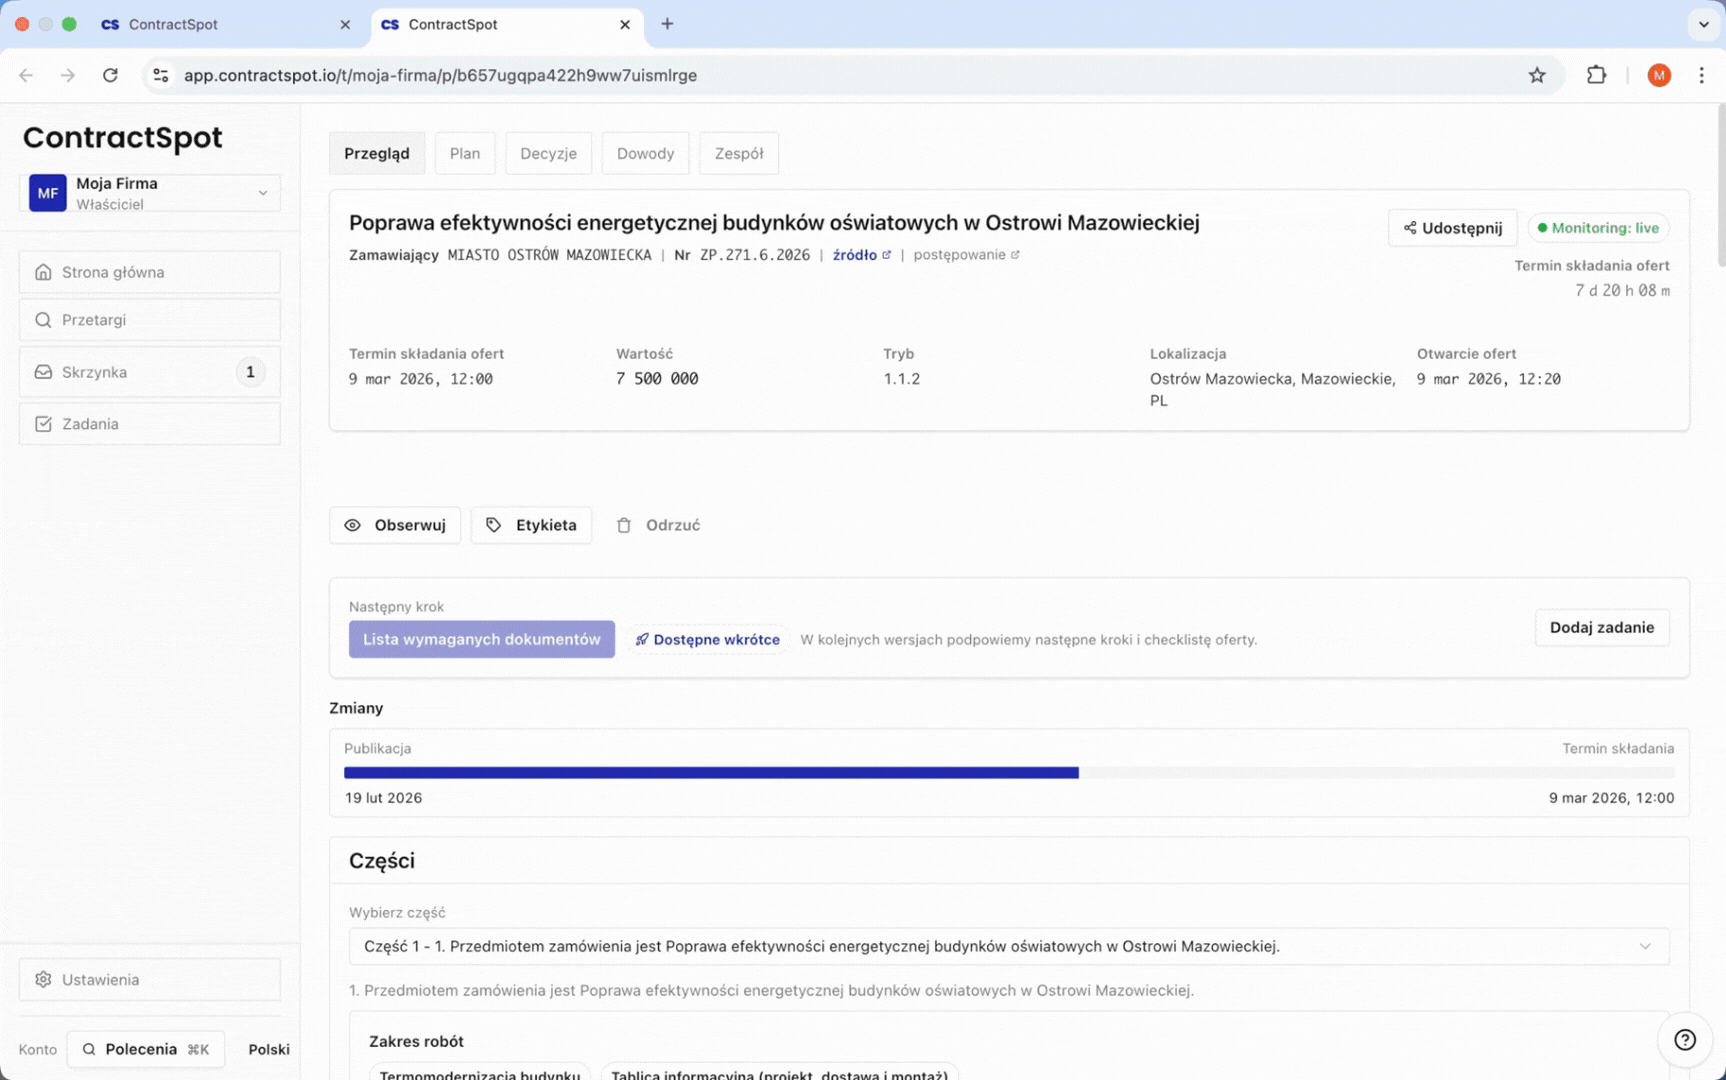Viewport: 1726px width, 1080px height.
Task: Open the Strona główna home page
Action: 149,272
